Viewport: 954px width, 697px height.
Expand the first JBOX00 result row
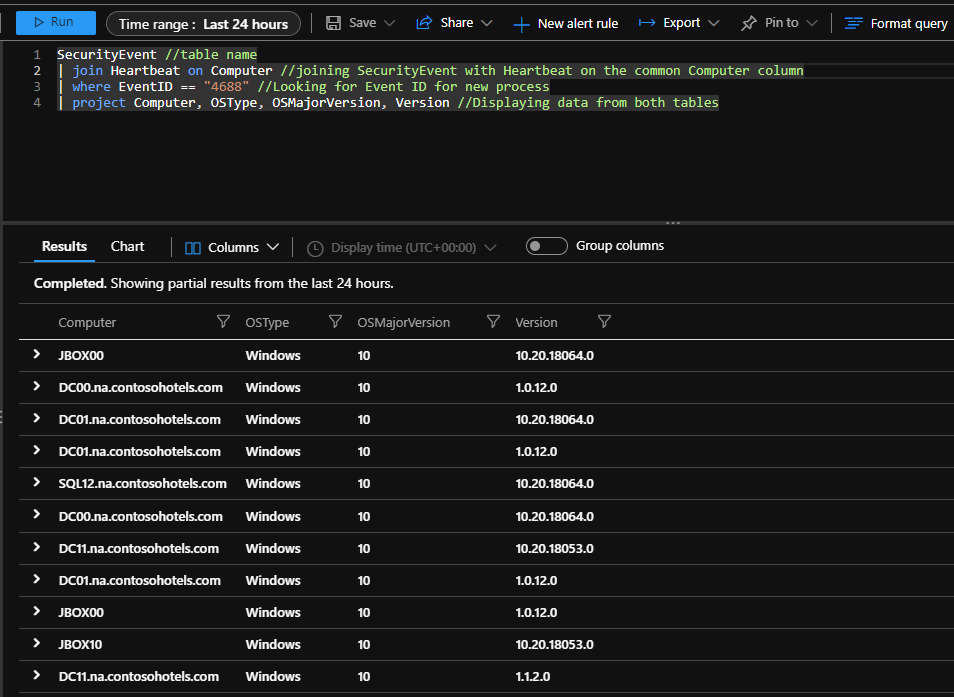37,355
